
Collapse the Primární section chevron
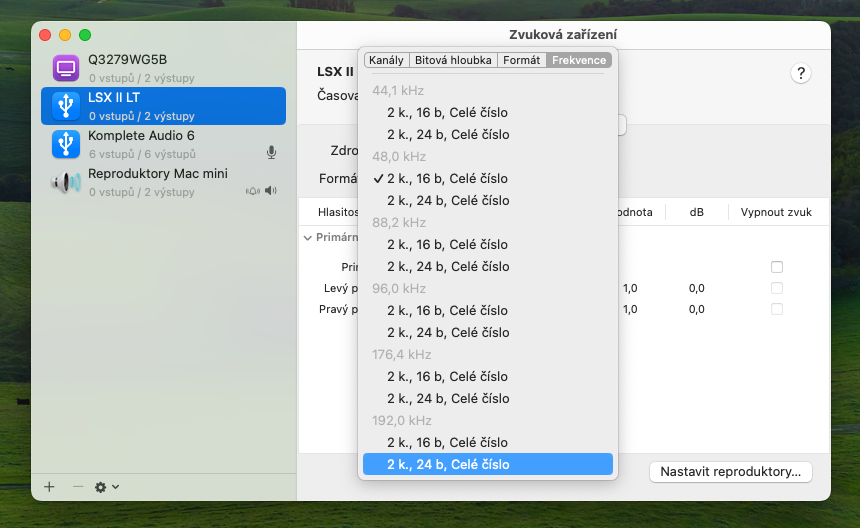(308, 237)
